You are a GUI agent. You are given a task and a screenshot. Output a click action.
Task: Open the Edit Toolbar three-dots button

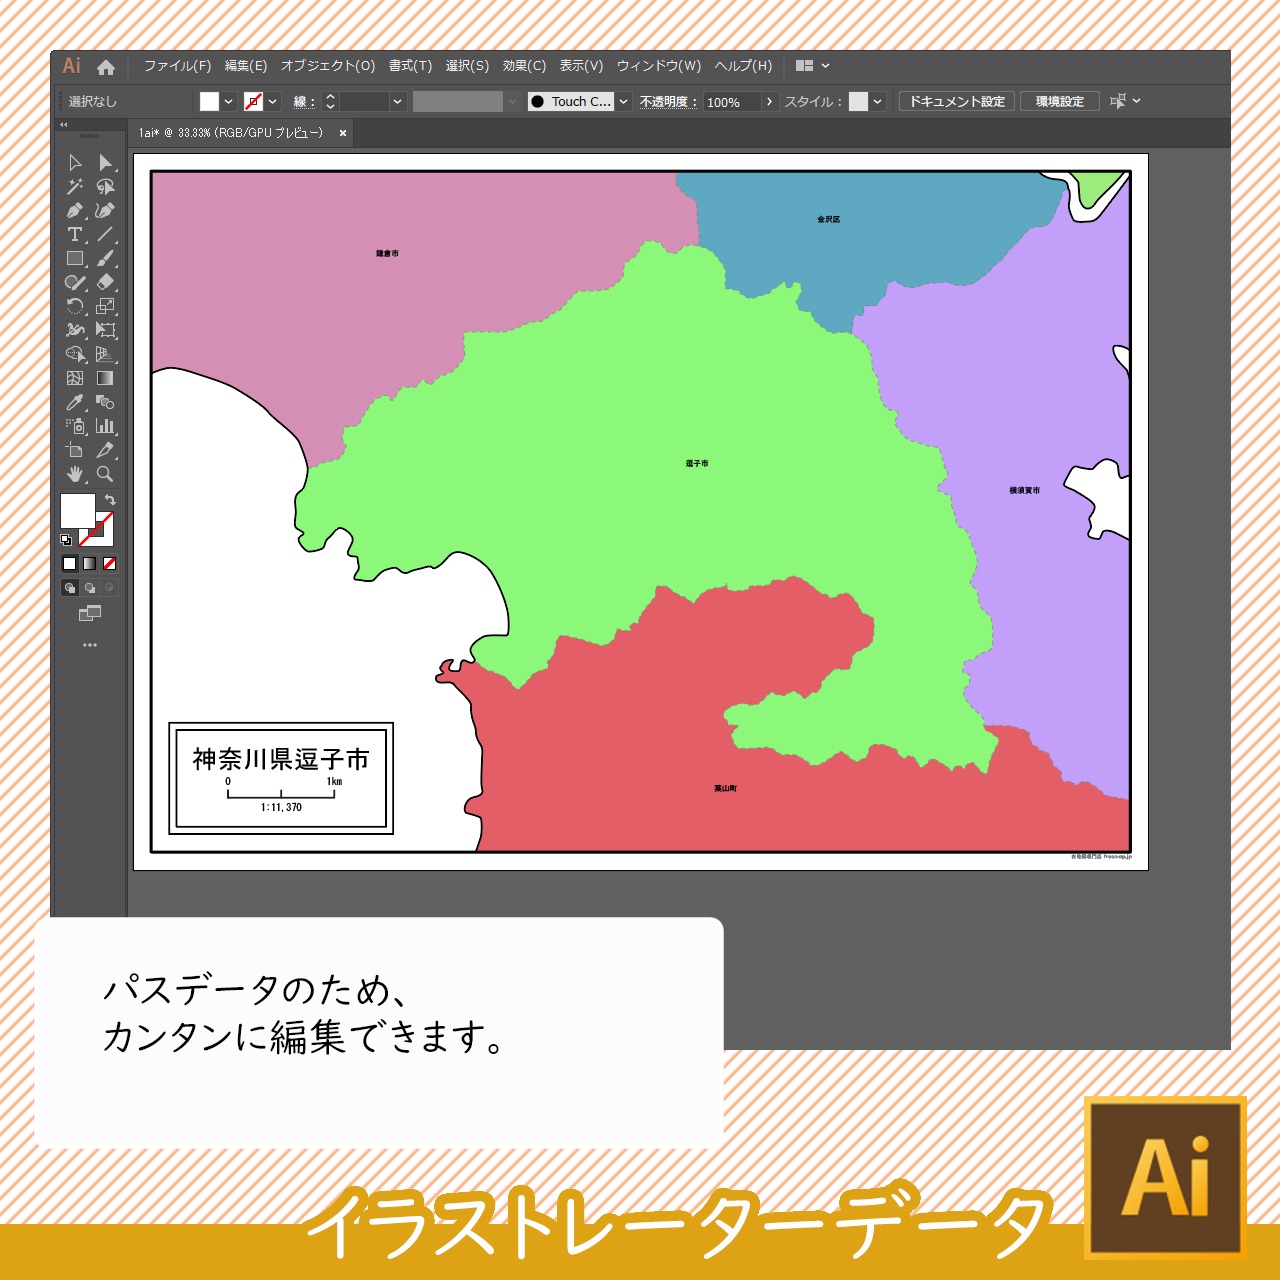pos(90,645)
